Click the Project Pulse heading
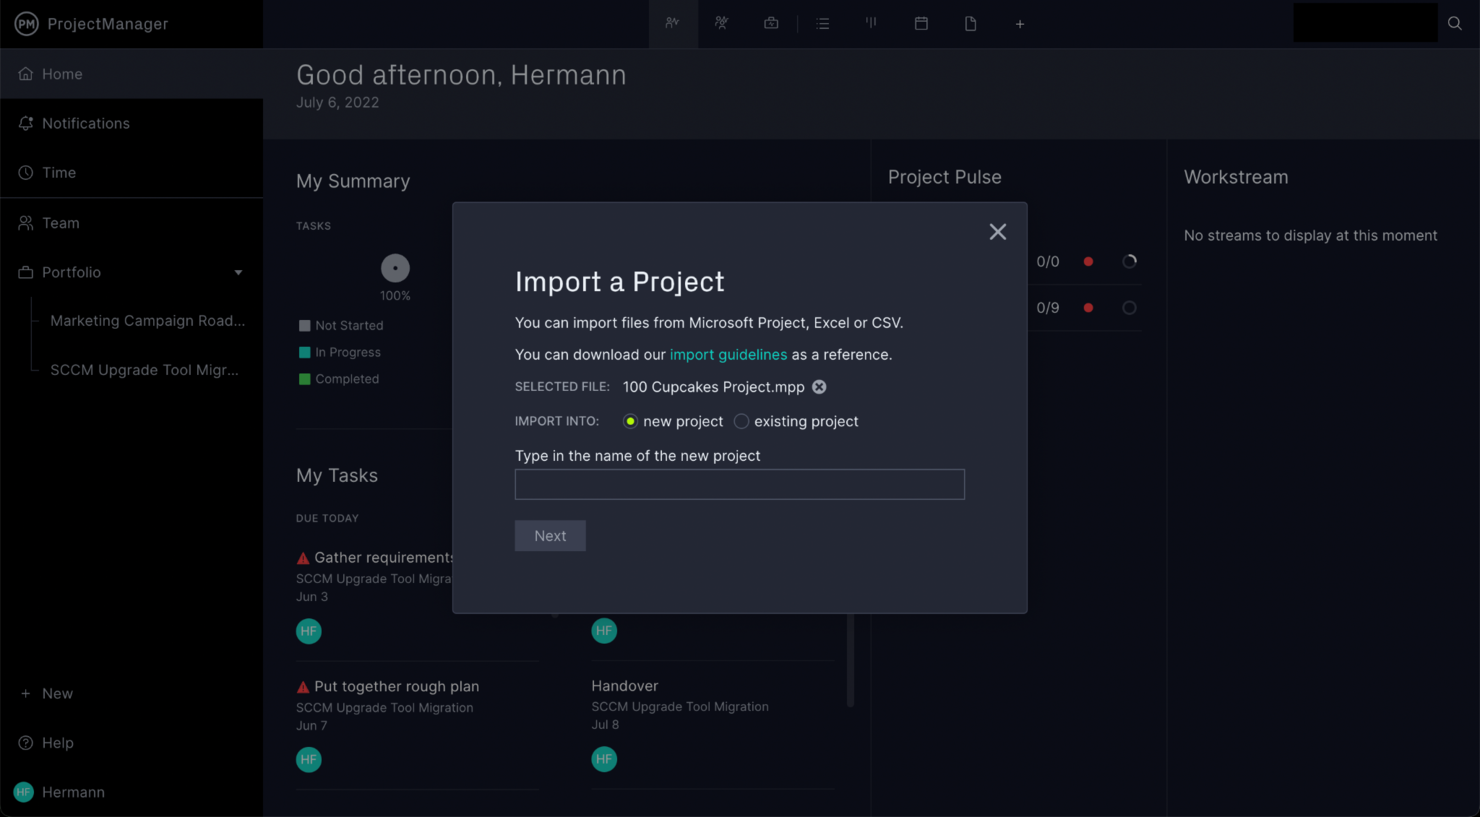Screen dimensions: 1480x817 (945, 177)
